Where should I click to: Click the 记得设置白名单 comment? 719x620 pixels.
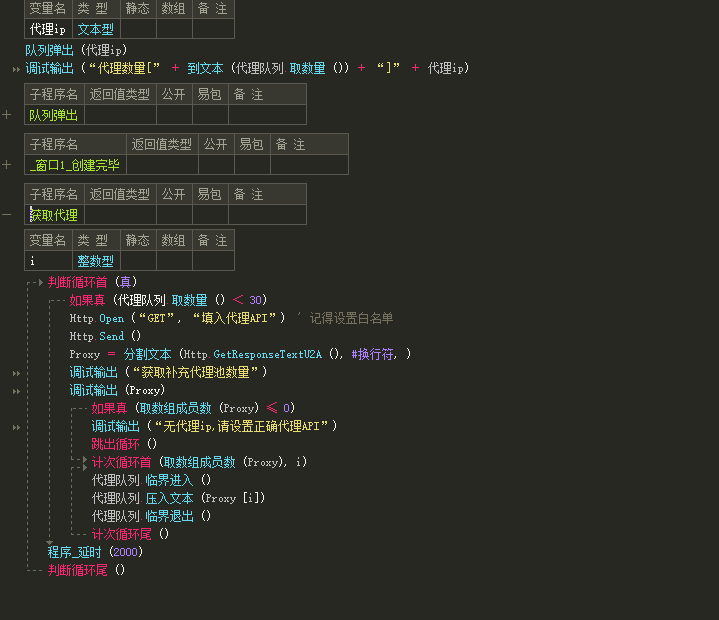[351, 318]
